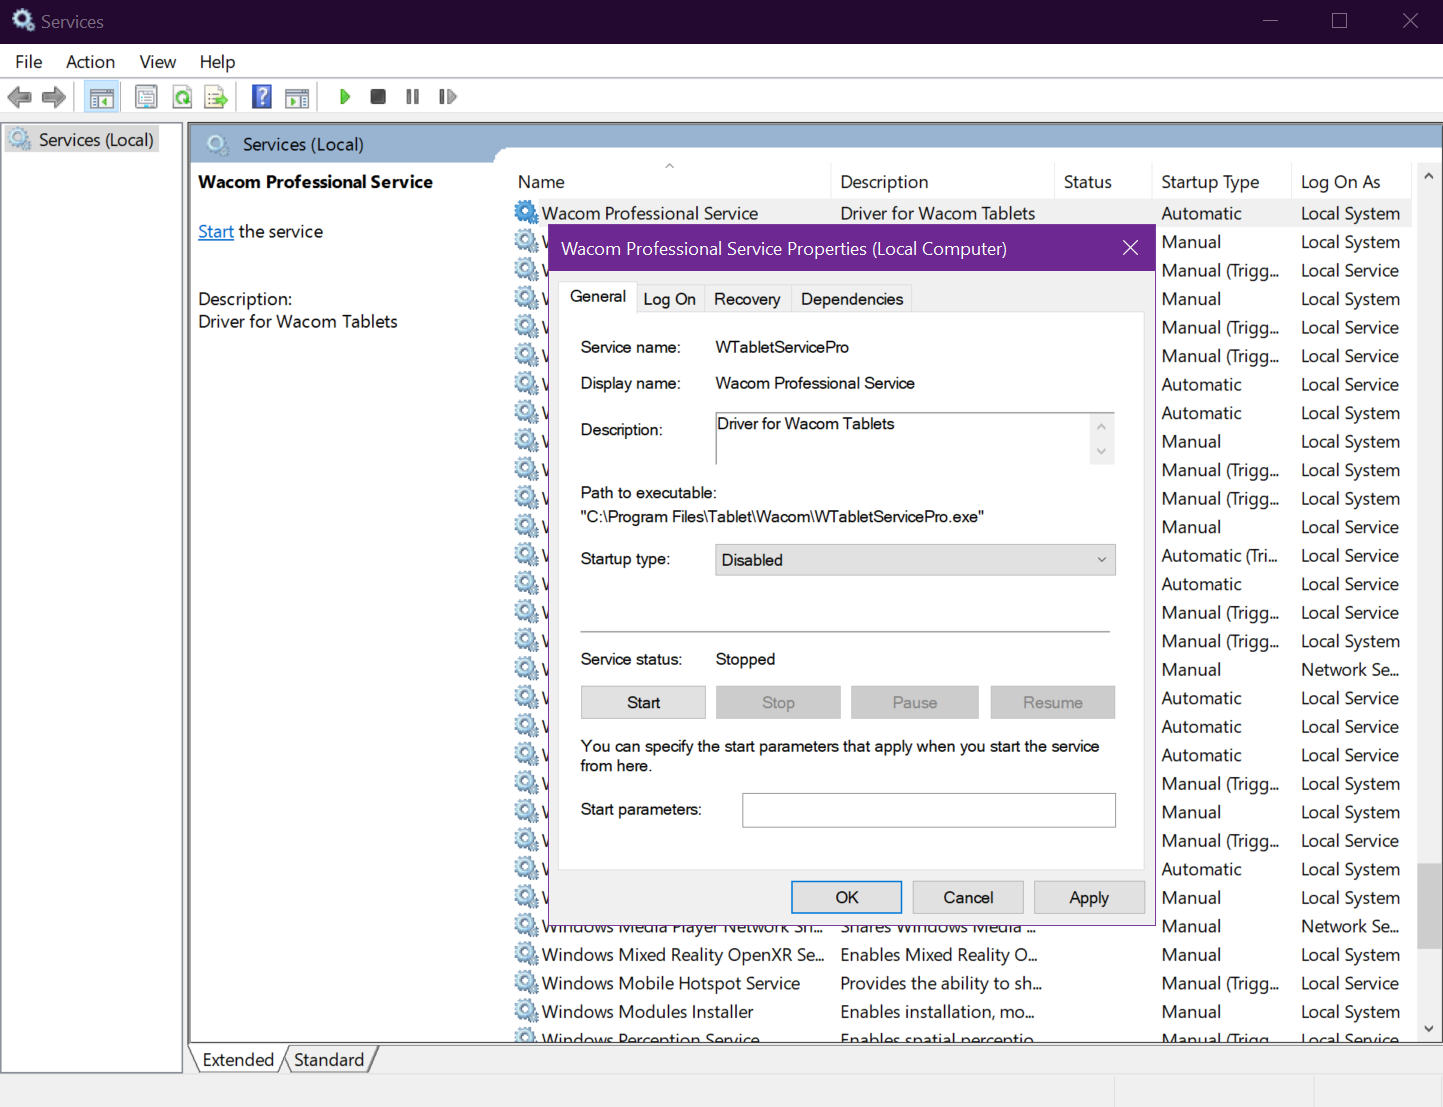1443x1107 pixels.
Task: Close the Wacom properties dialog with X
Action: 1130,248
